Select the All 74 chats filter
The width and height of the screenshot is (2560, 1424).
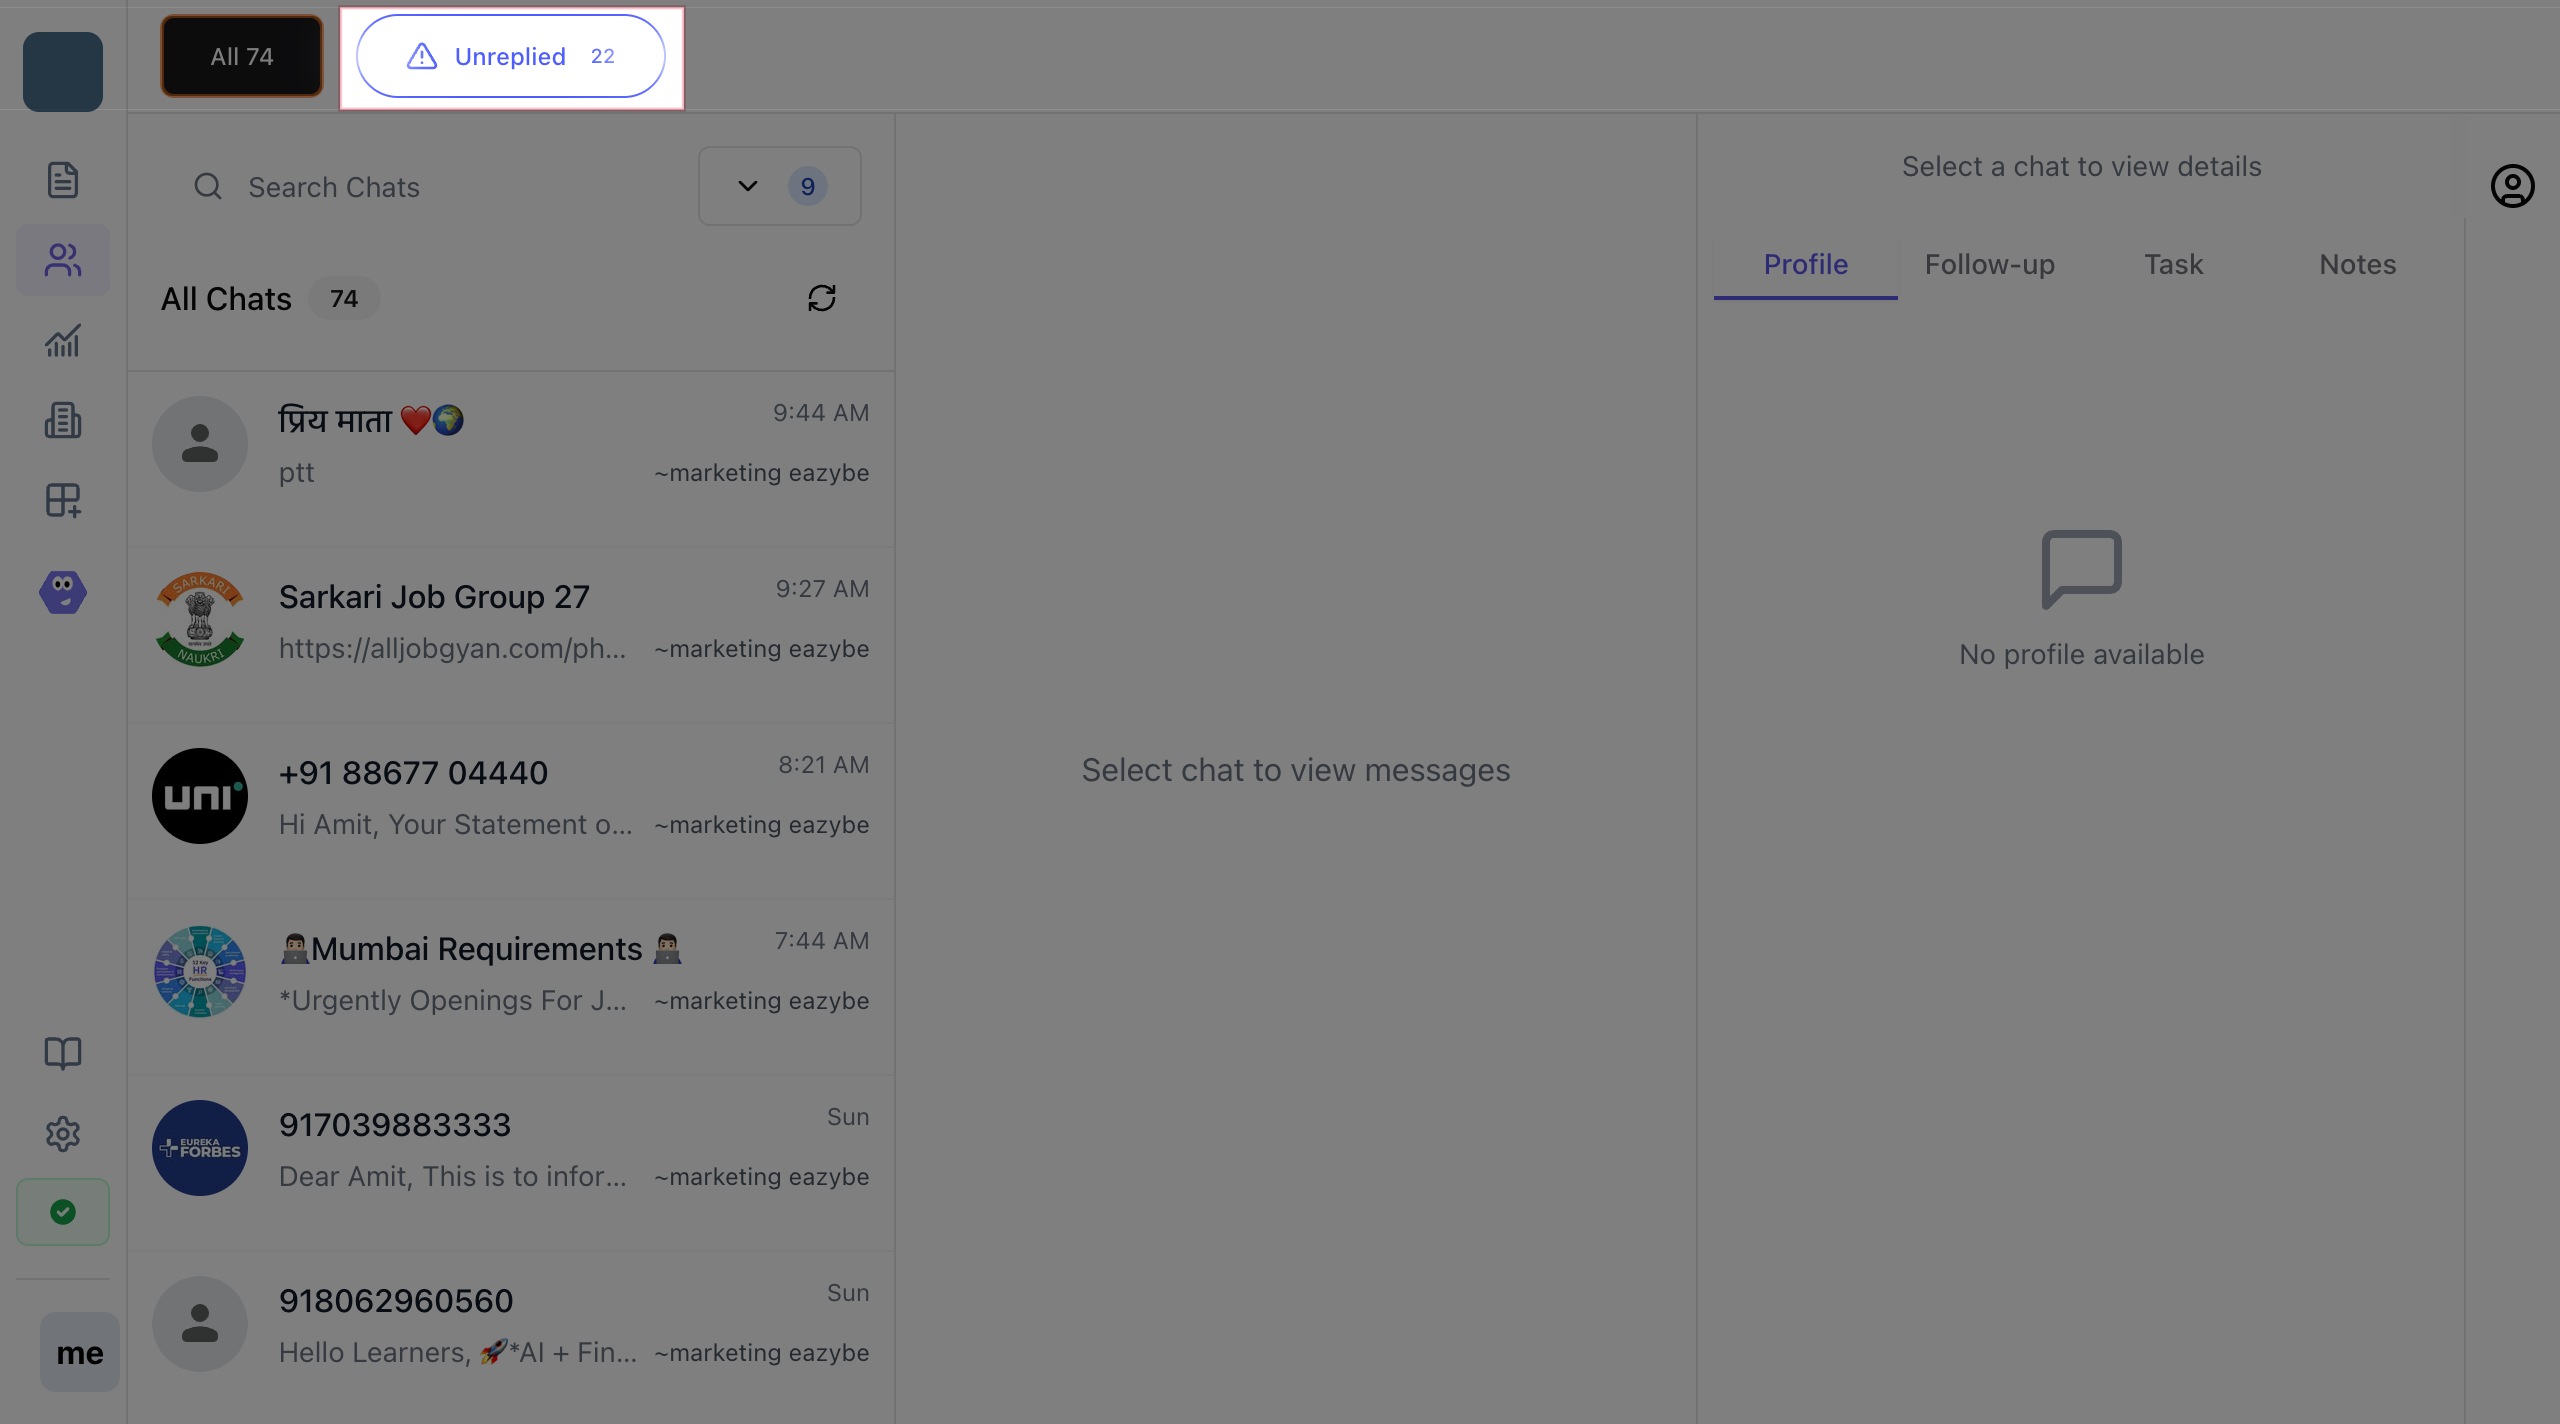click(241, 56)
